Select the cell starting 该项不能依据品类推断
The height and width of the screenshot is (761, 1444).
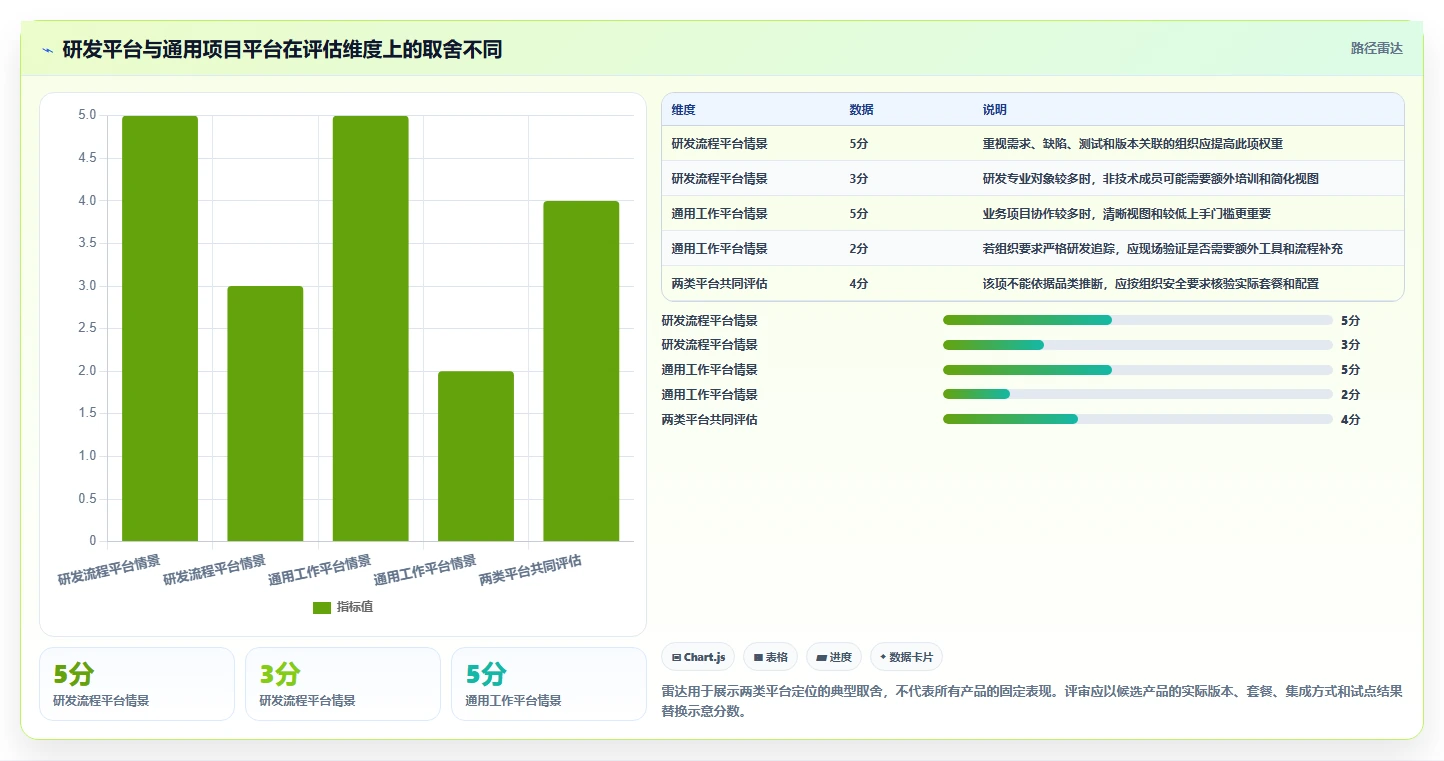[1150, 284]
